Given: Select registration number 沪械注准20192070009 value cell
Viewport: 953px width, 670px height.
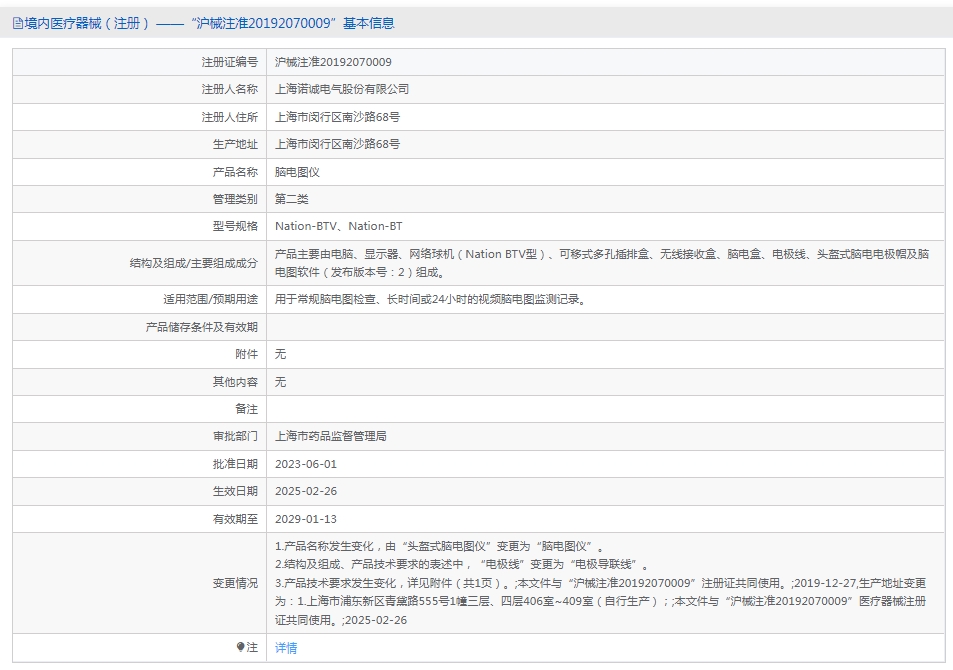Looking at the screenshot, I should coord(333,62).
